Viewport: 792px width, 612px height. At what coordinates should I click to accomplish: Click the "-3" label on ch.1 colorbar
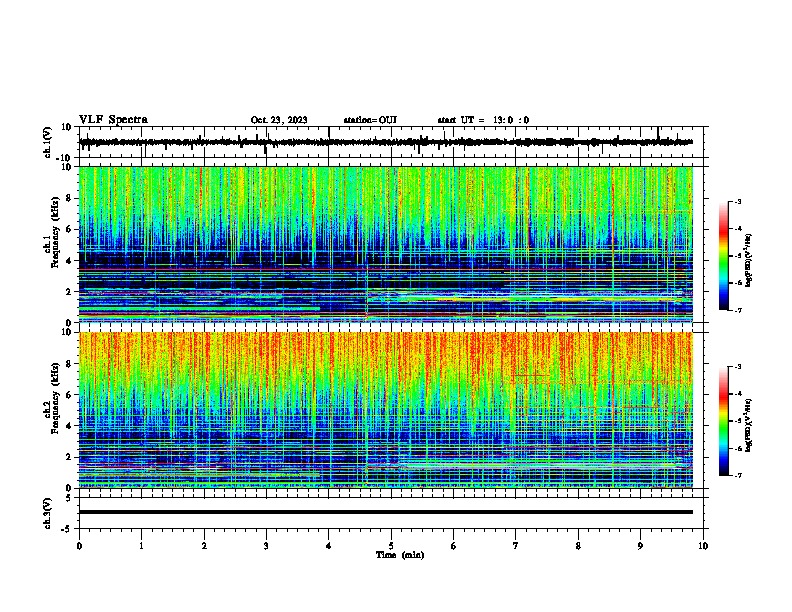738,202
